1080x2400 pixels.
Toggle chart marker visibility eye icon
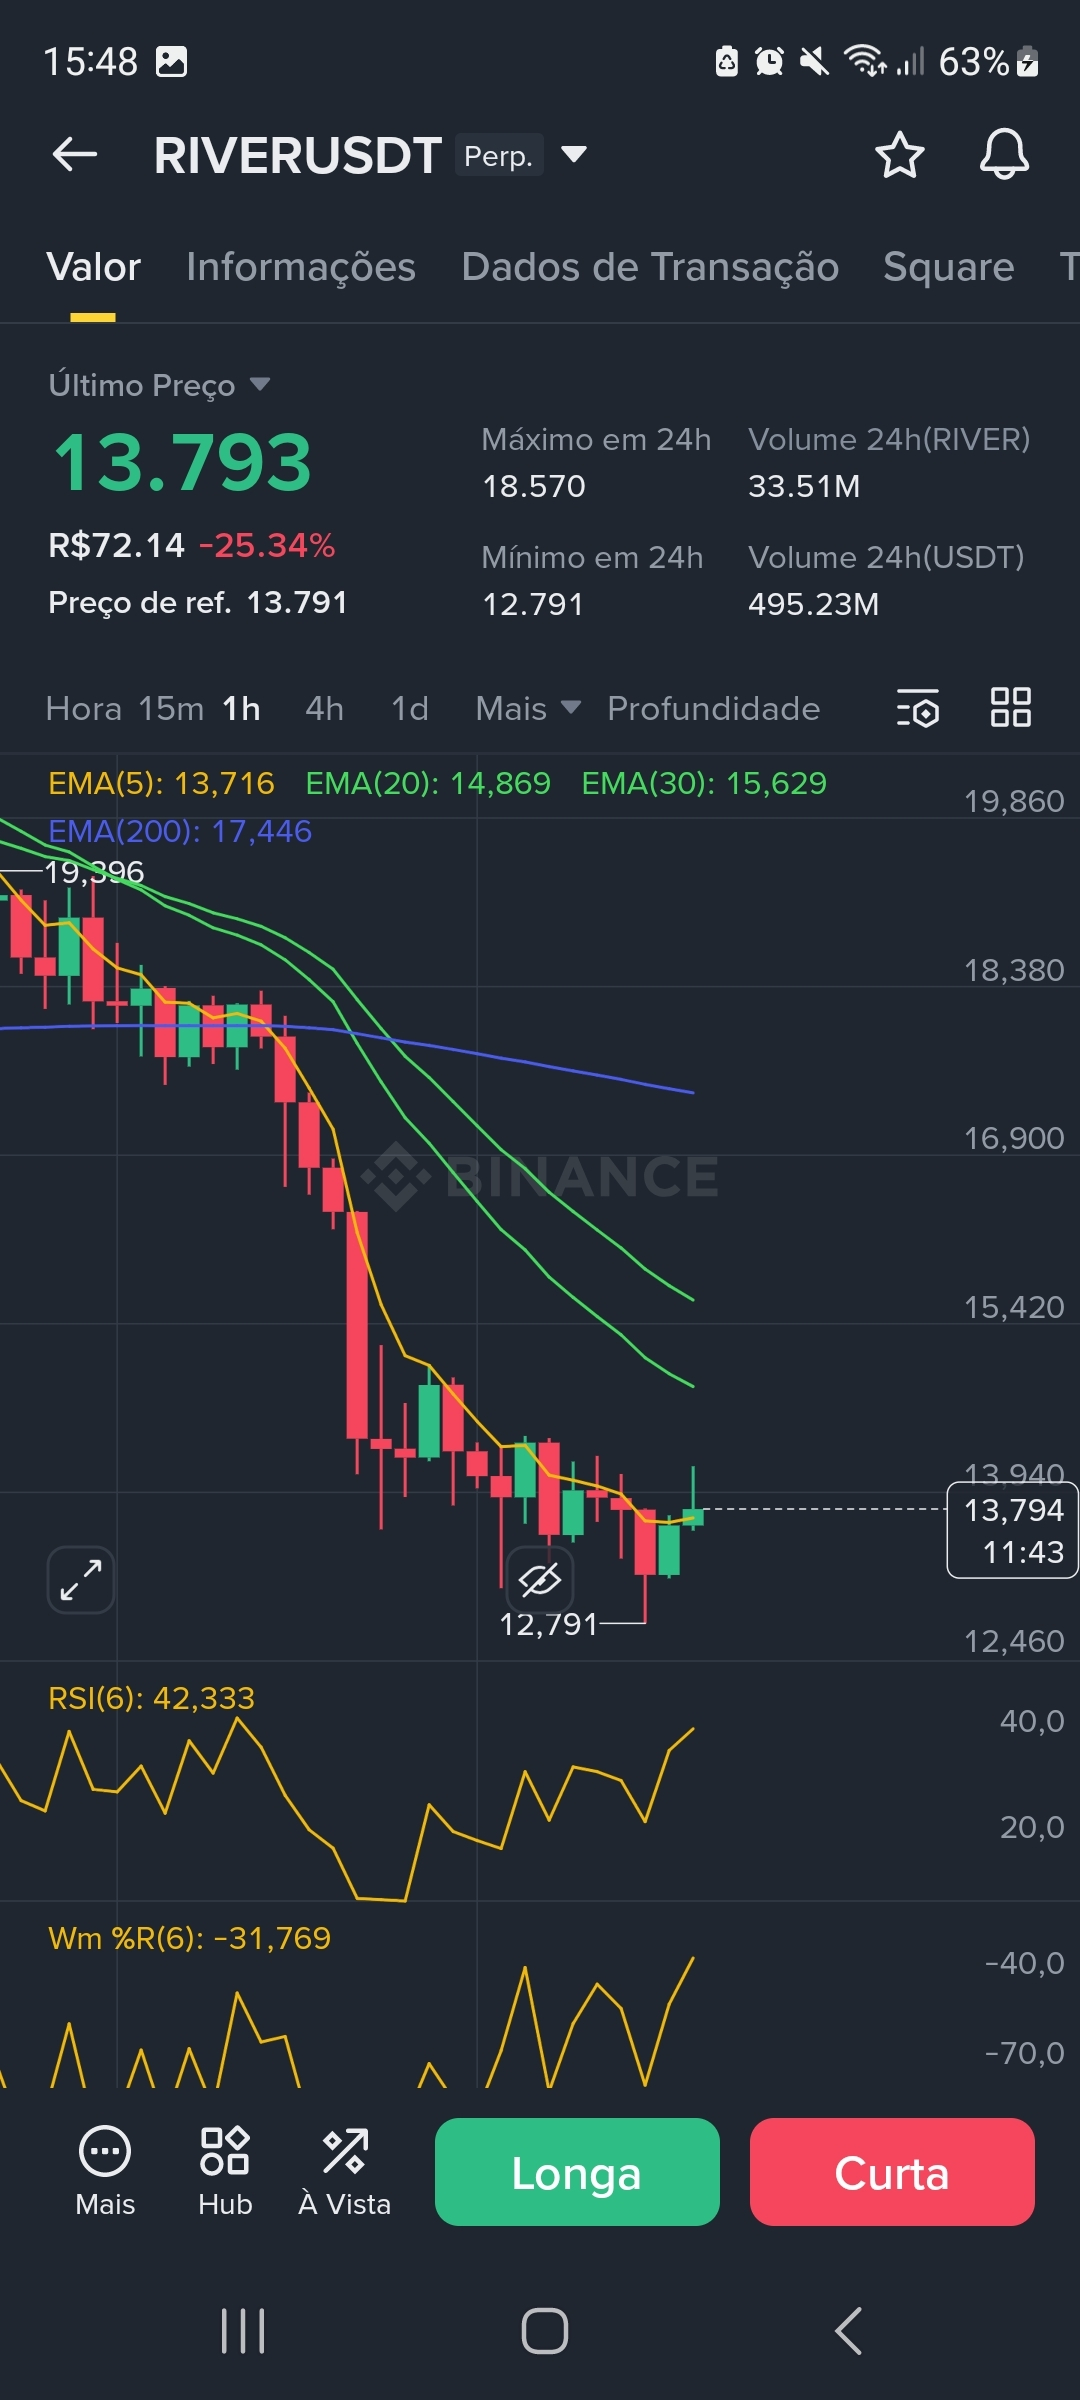540,1580
